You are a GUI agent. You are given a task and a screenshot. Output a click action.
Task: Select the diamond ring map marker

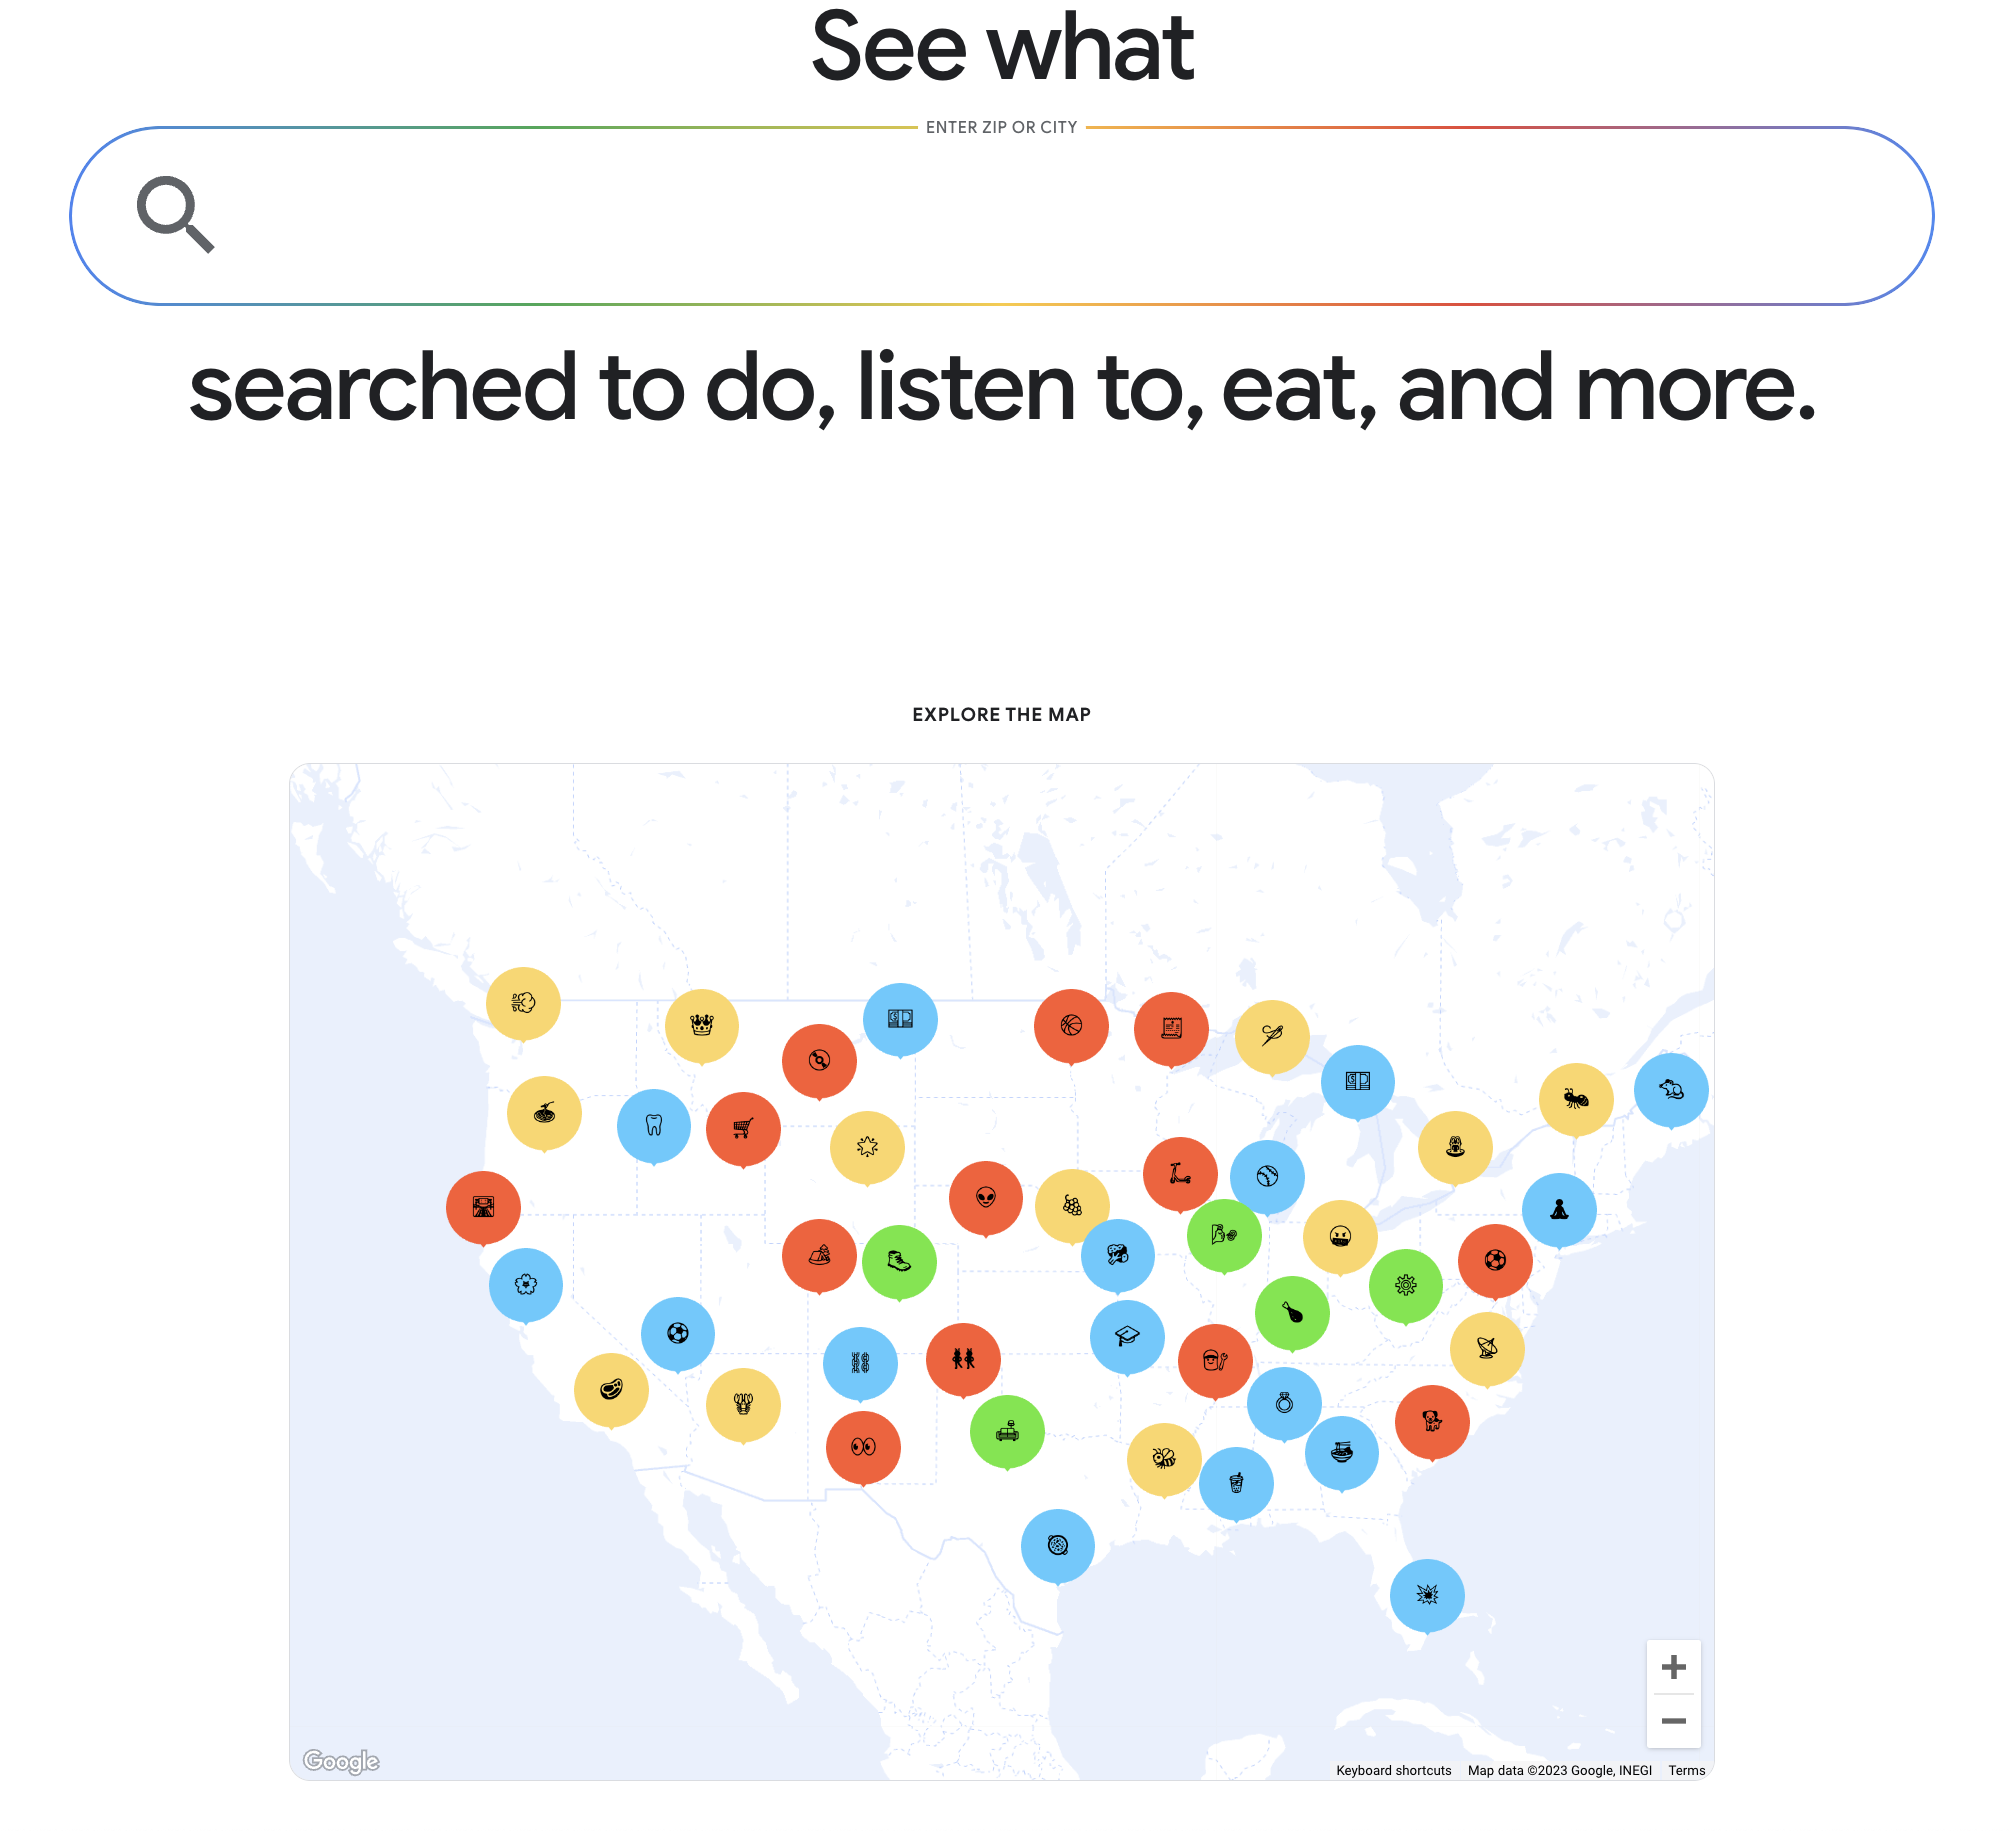1284,1403
